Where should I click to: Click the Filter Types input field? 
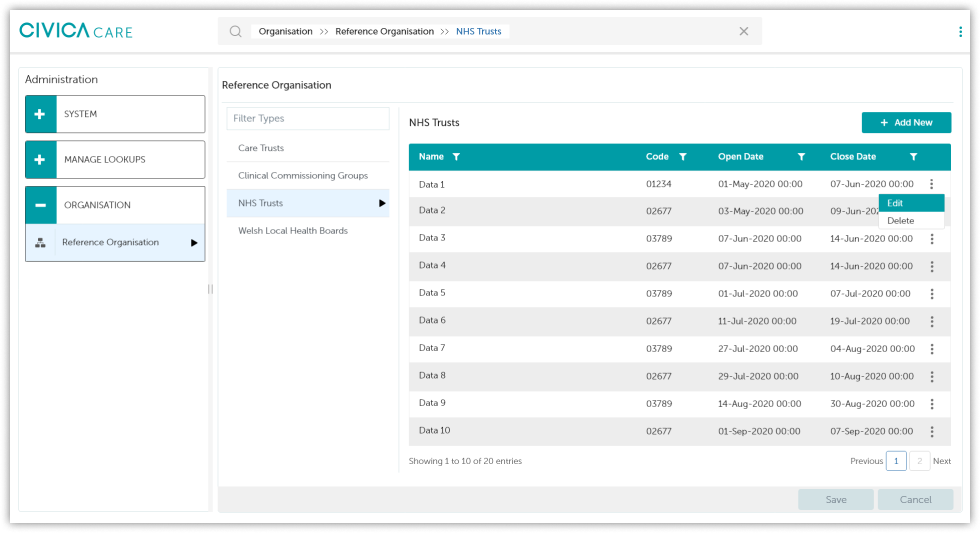[308, 118]
